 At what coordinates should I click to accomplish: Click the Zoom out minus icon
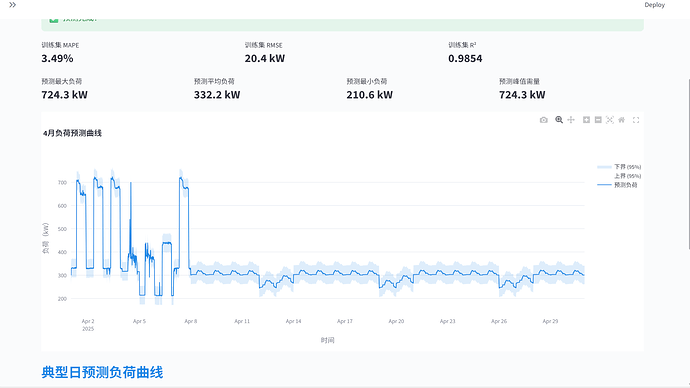point(598,120)
